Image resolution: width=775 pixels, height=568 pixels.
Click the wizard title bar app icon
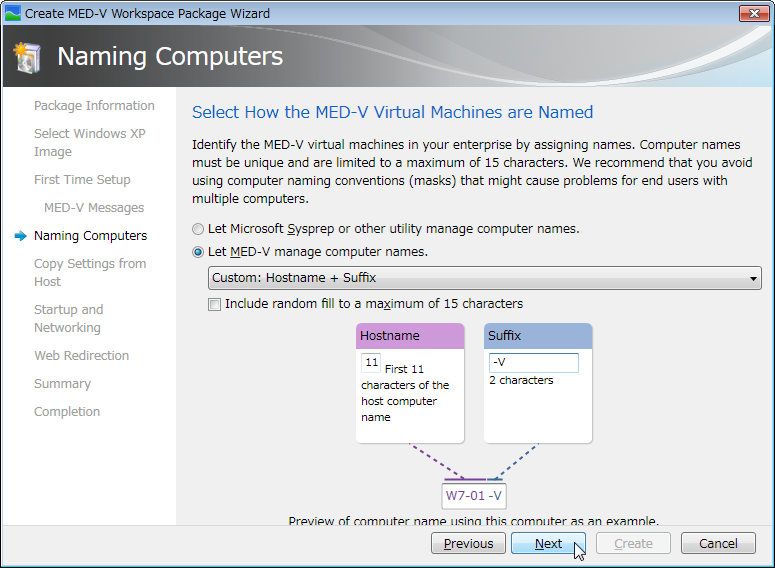tap(12, 13)
